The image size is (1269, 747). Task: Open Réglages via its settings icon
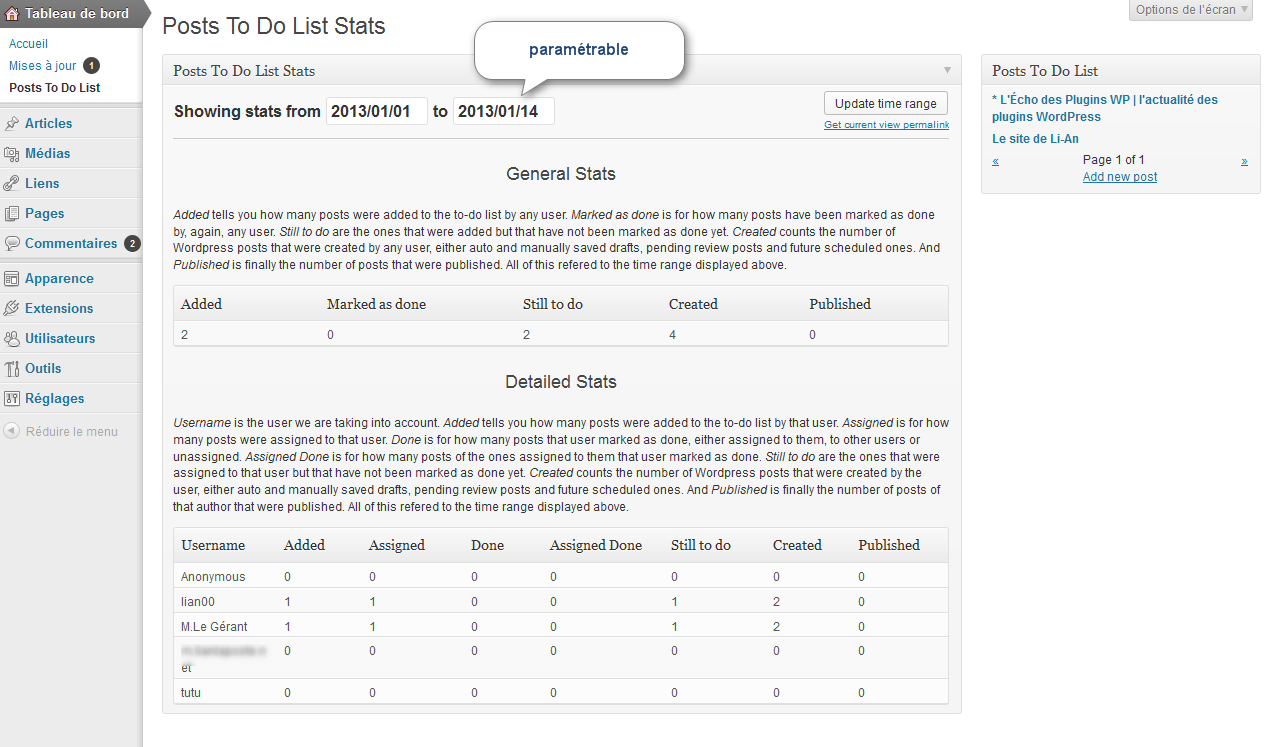pos(12,398)
